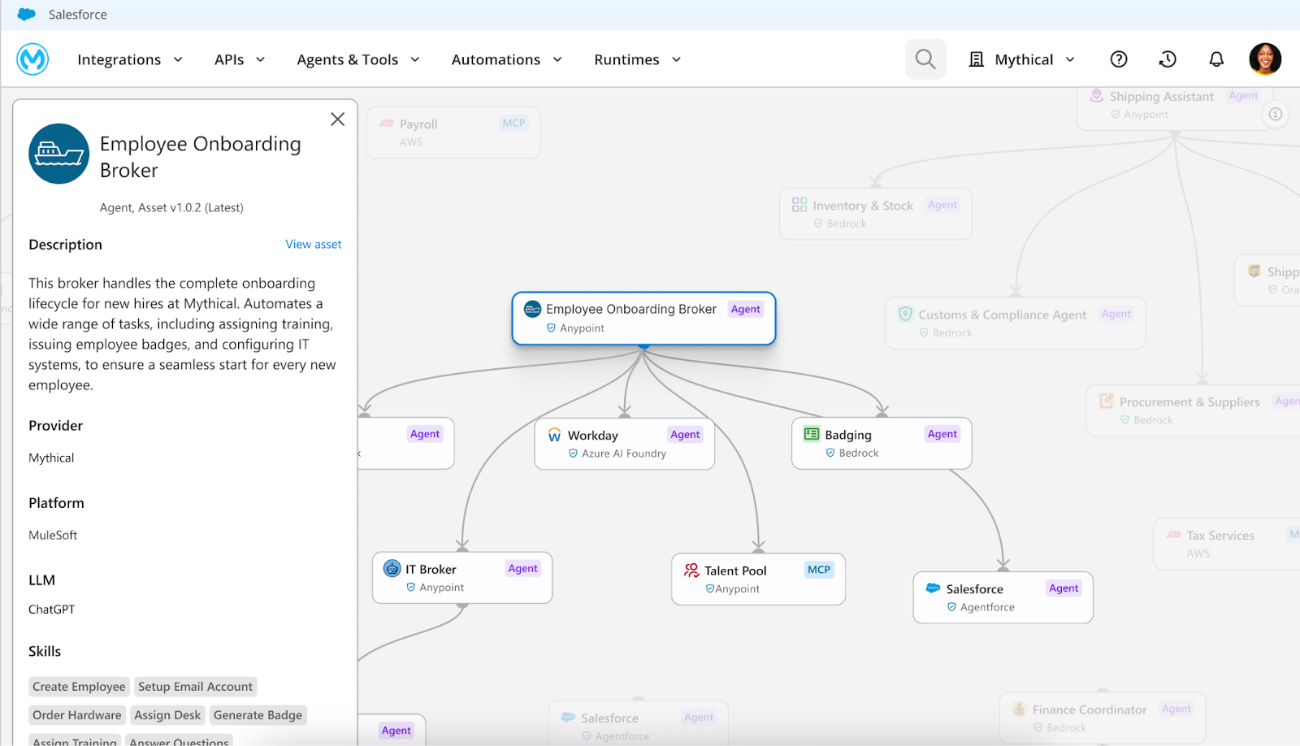
Task: Expand the Agents & Tools dropdown
Action: pyautogui.click(x=358, y=60)
